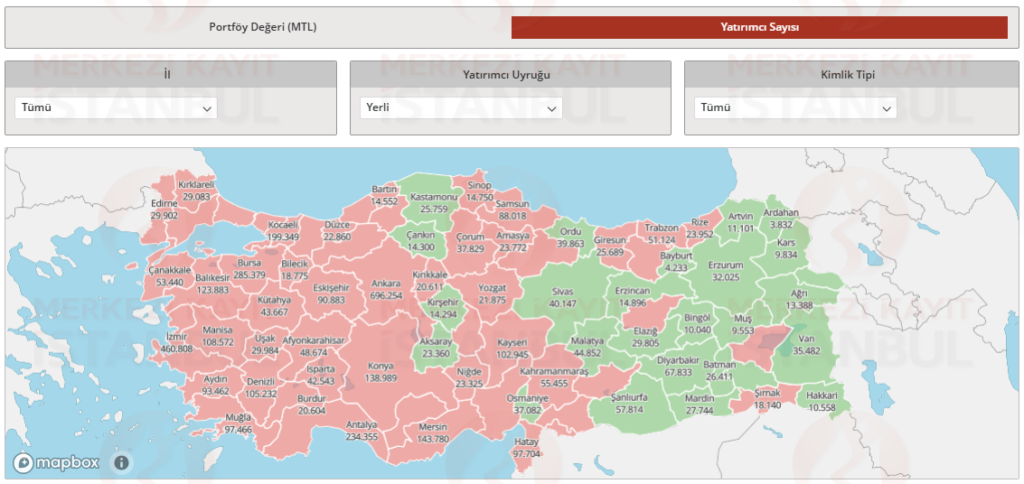Click Afyonkarahisar province 48.674
Screen dimensions: 1024x484
[313, 346]
